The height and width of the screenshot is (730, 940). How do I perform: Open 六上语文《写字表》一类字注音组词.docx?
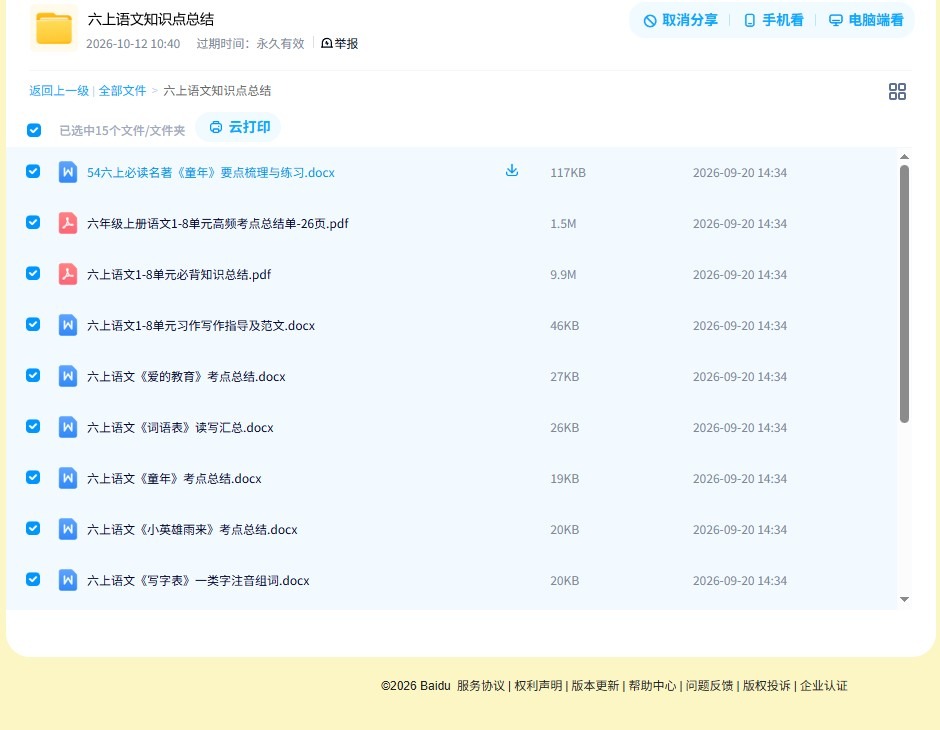coord(198,580)
